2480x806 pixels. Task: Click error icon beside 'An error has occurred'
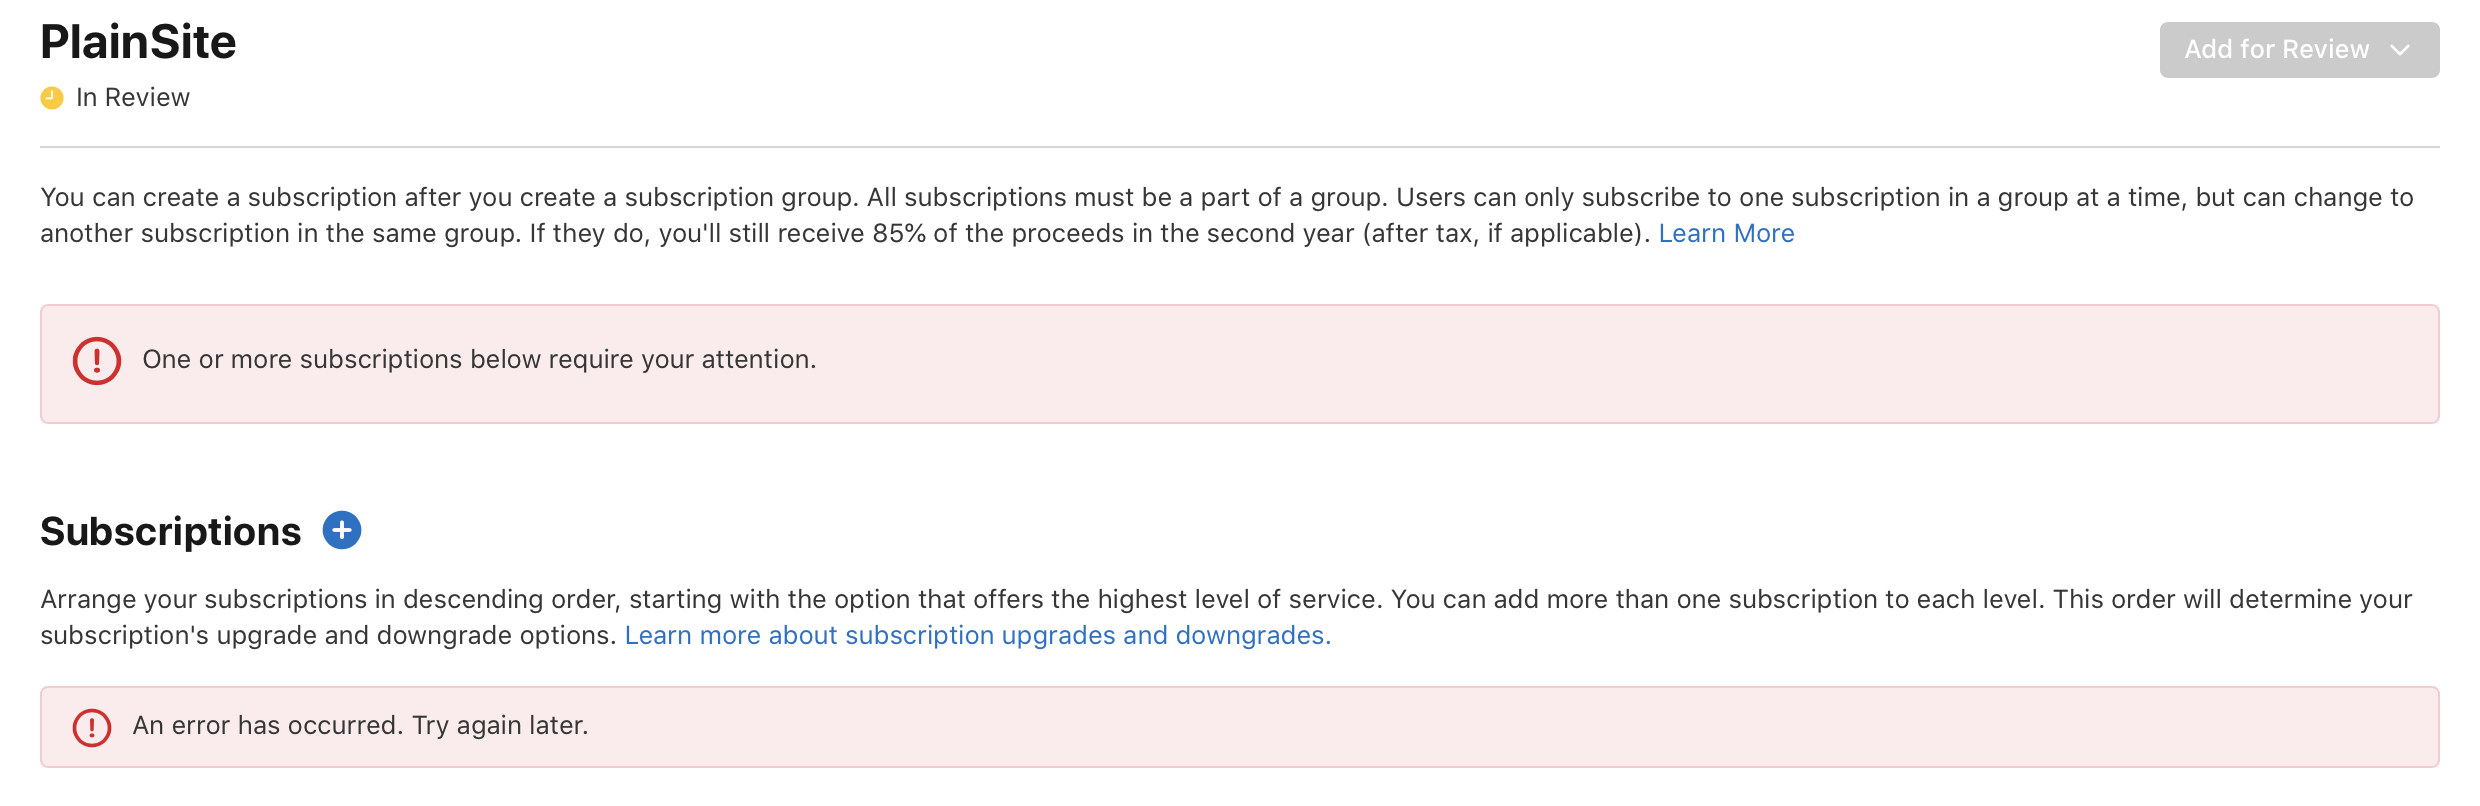click(92, 727)
